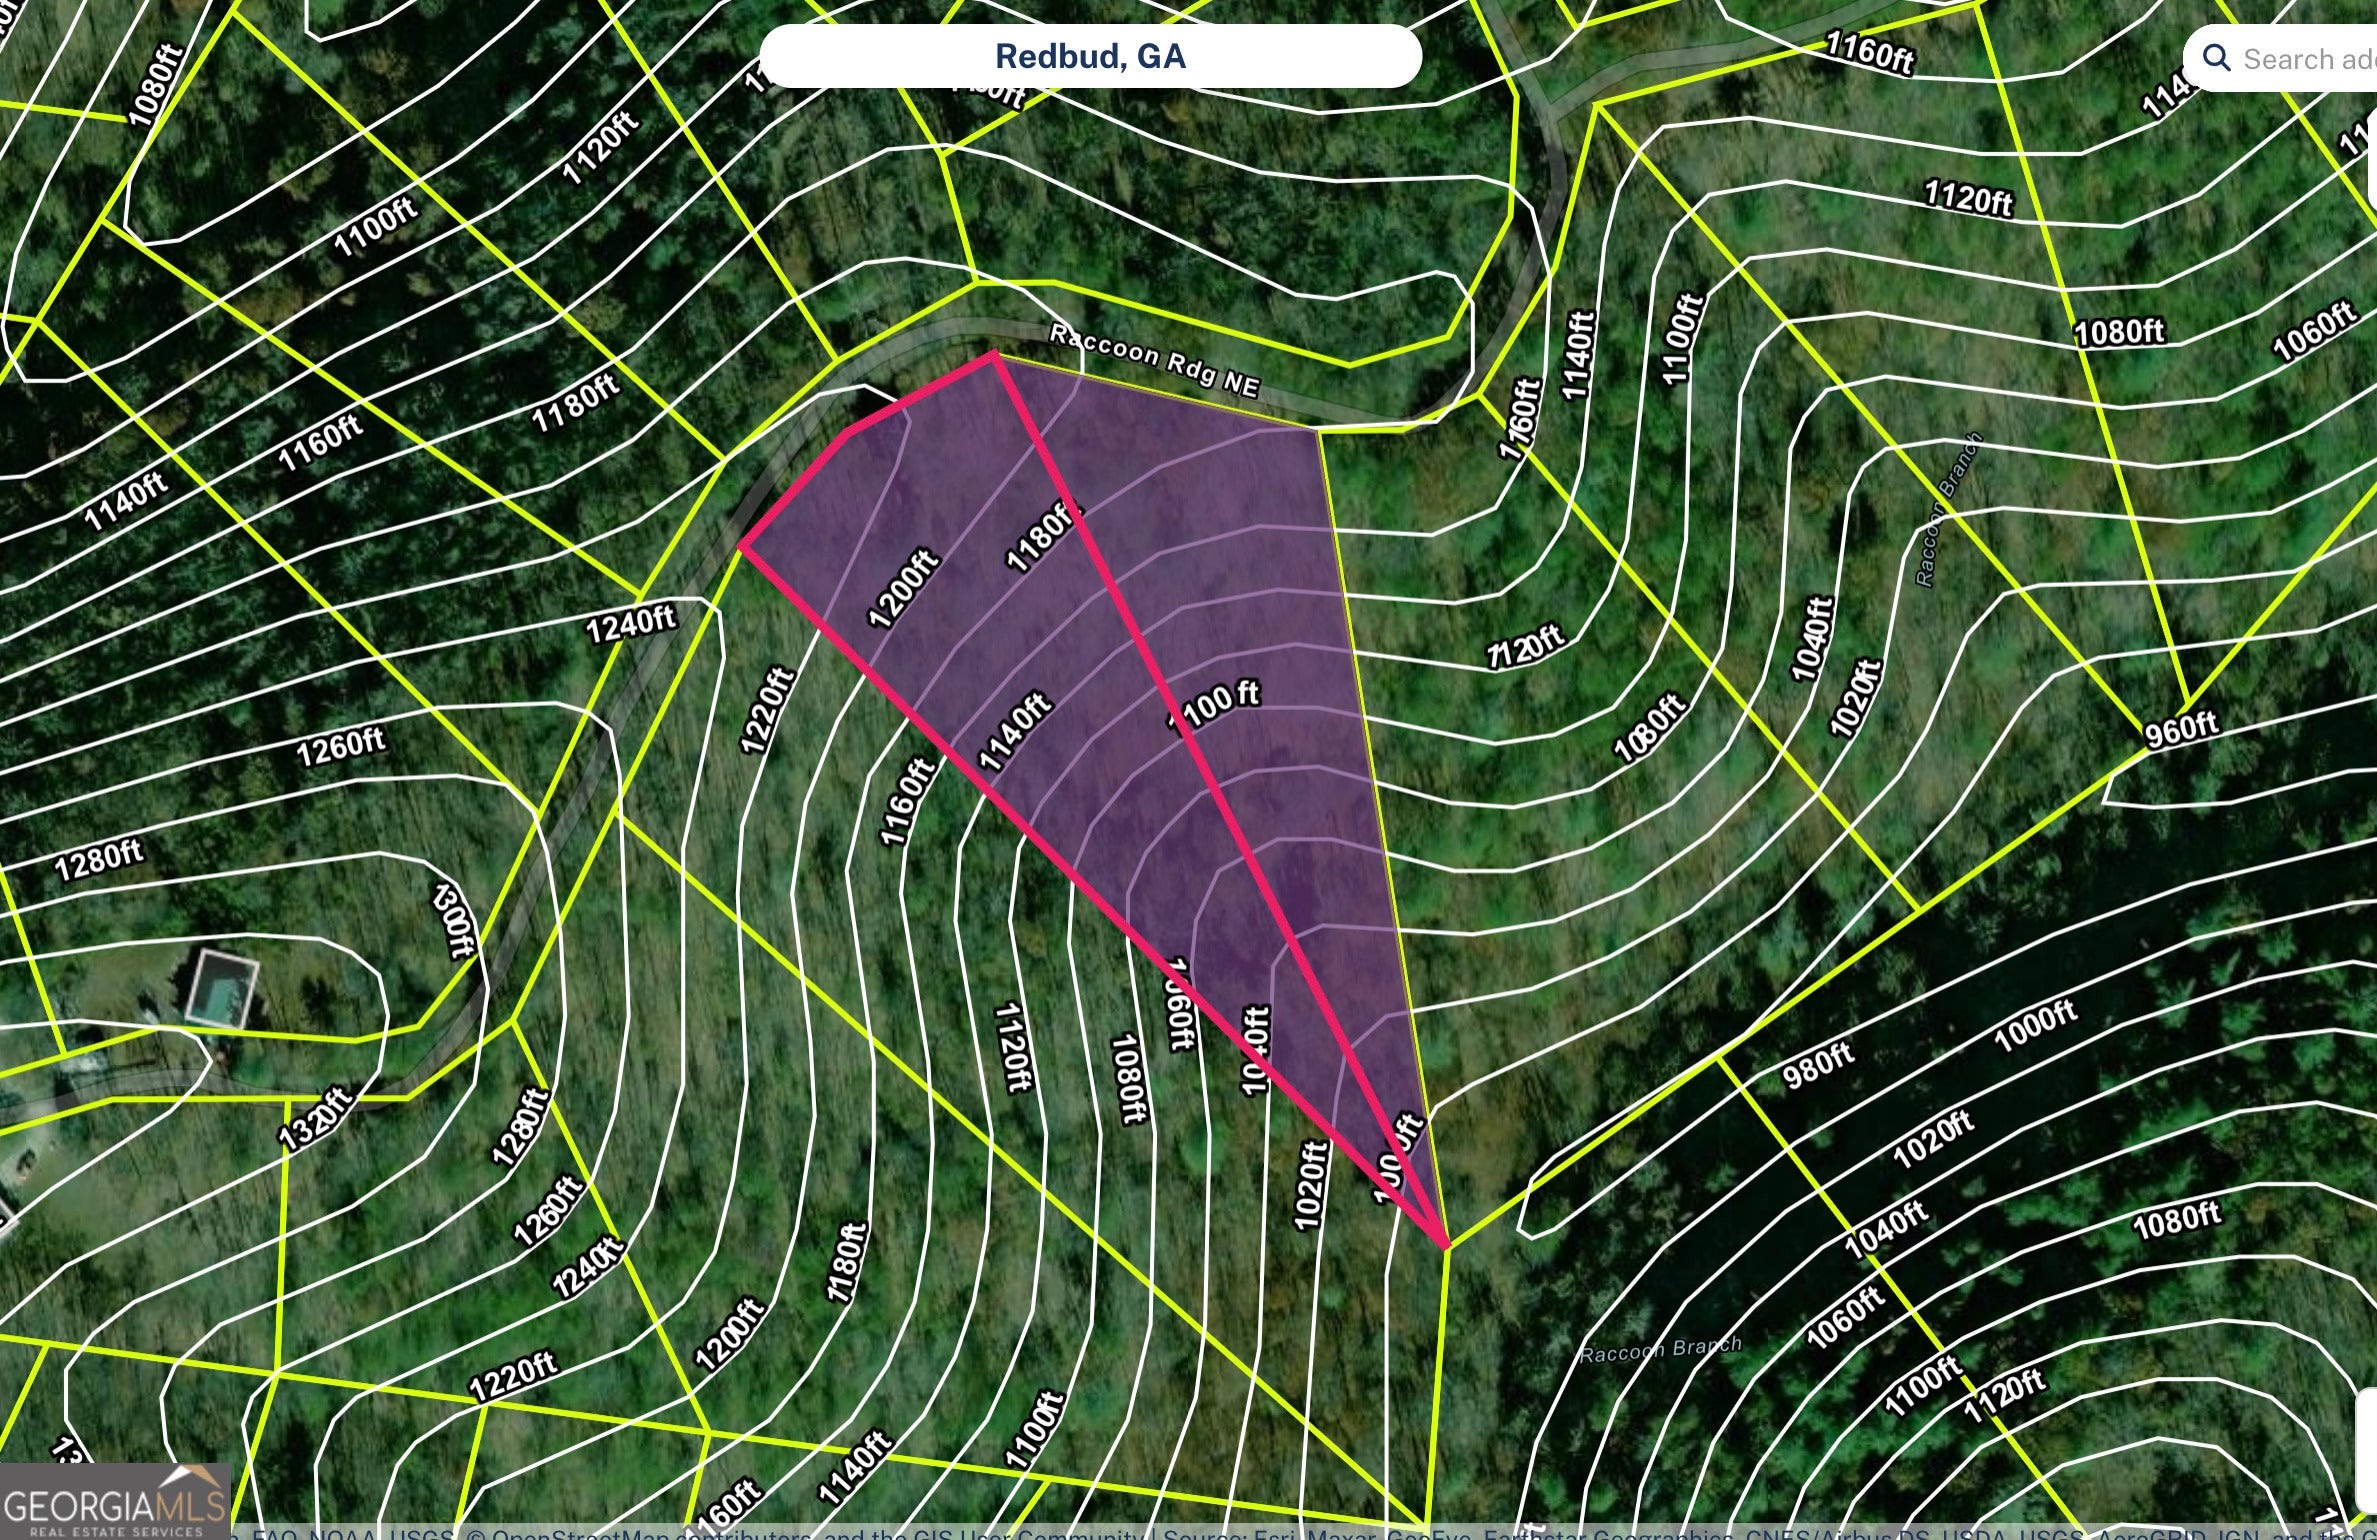
Task: Click the 1240ft label beside the road
Action: 631,624
